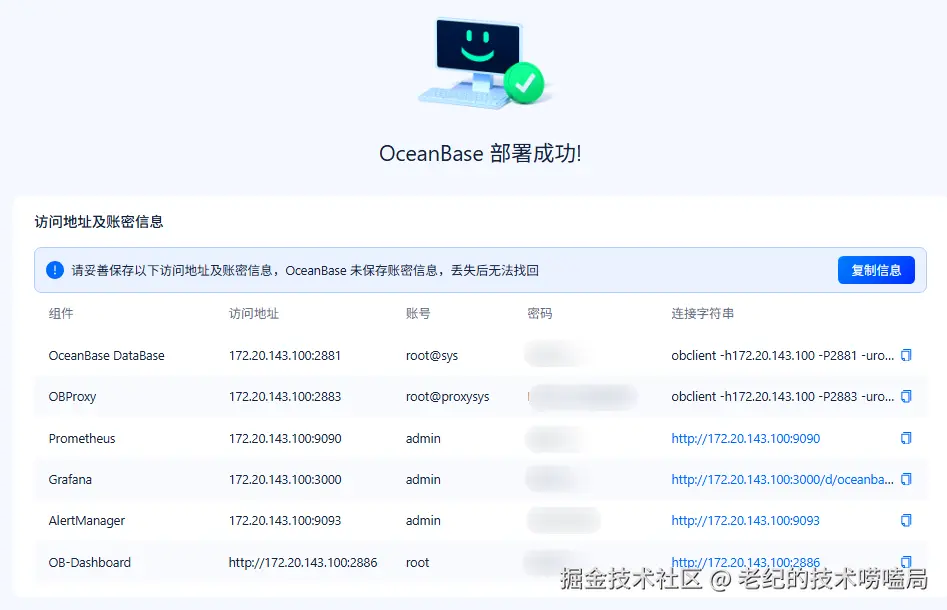
Task: Click the account root@proxysys
Action: pos(448,397)
